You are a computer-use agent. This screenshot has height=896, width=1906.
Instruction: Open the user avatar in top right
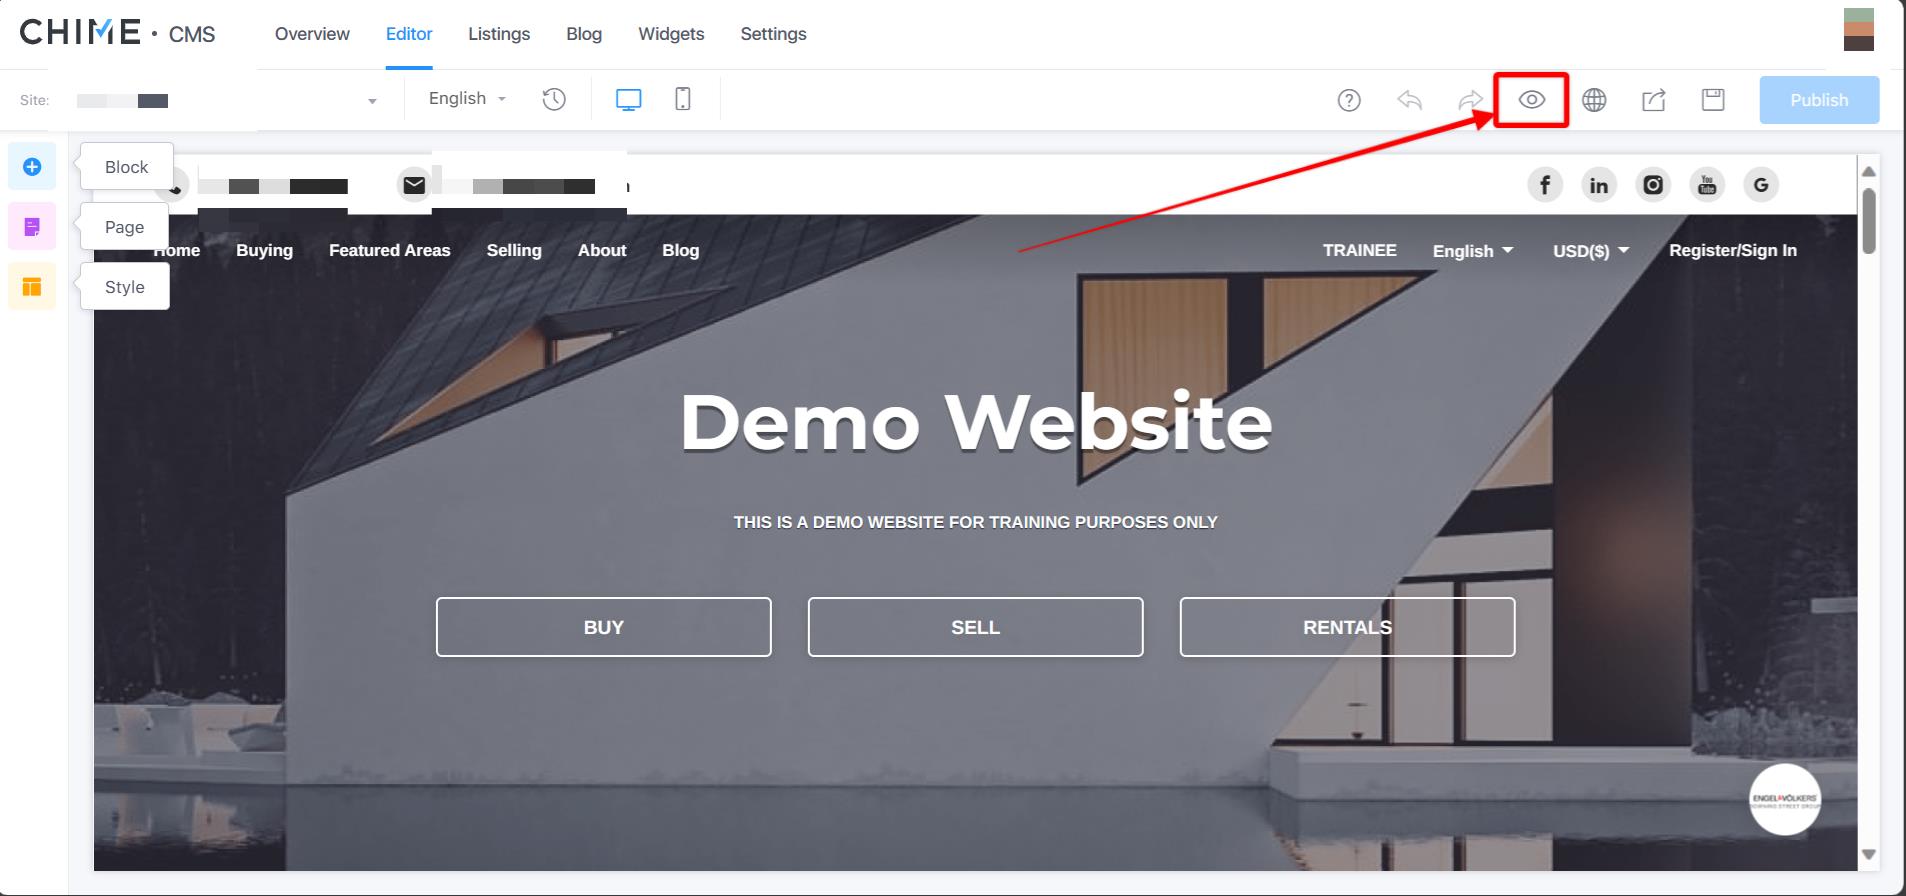pyautogui.click(x=1859, y=29)
